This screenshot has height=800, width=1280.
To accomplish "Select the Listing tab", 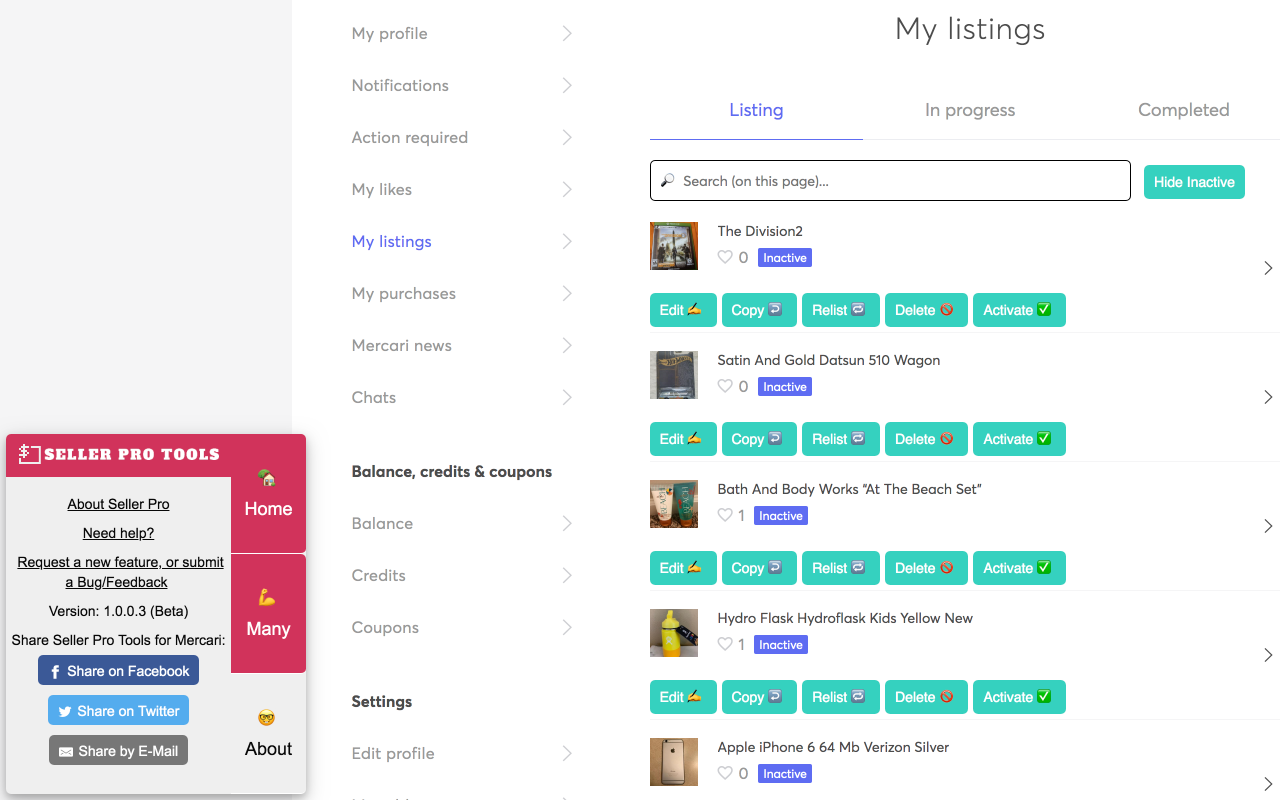I will [756, 110].
